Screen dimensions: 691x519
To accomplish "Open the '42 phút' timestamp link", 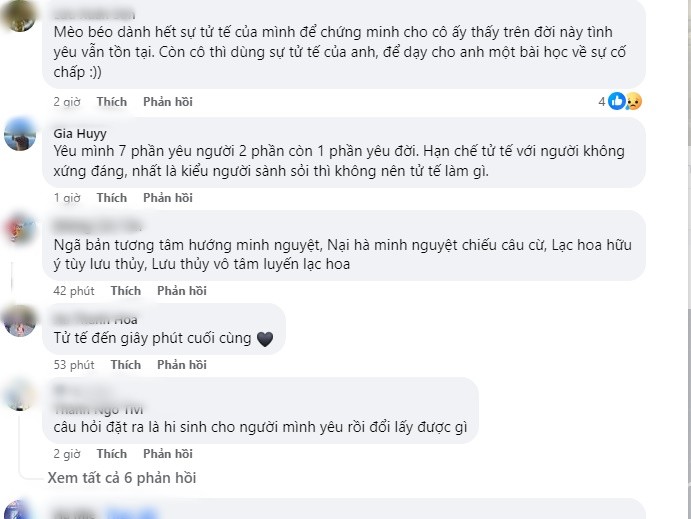I will (74, 291).
